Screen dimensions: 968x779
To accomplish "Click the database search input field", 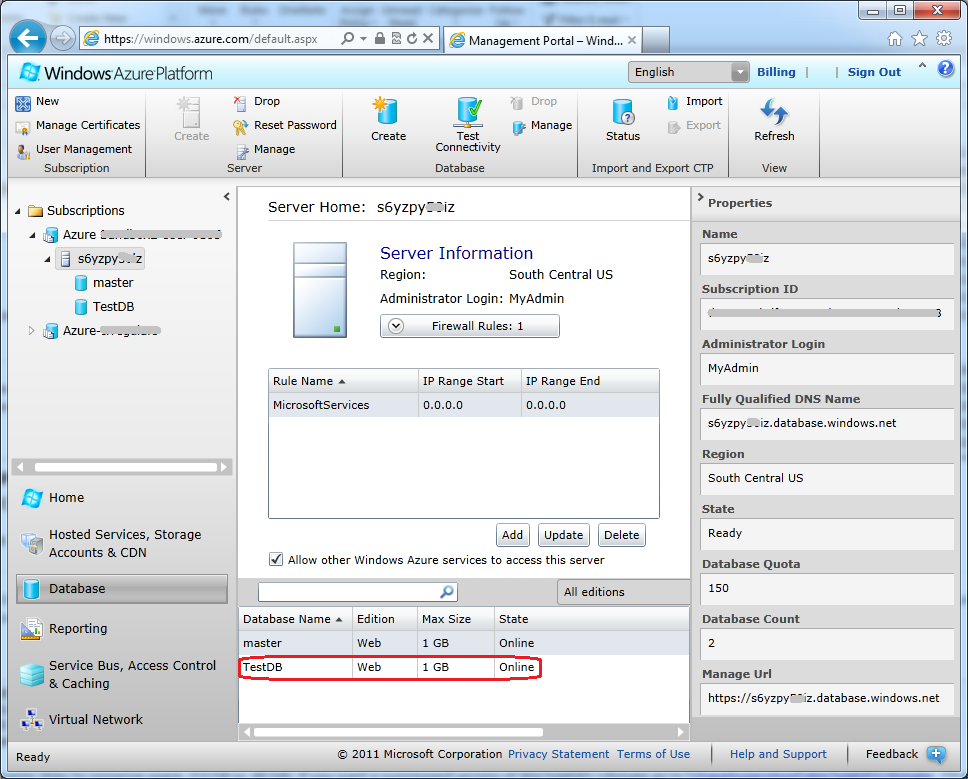I will 349,592.
